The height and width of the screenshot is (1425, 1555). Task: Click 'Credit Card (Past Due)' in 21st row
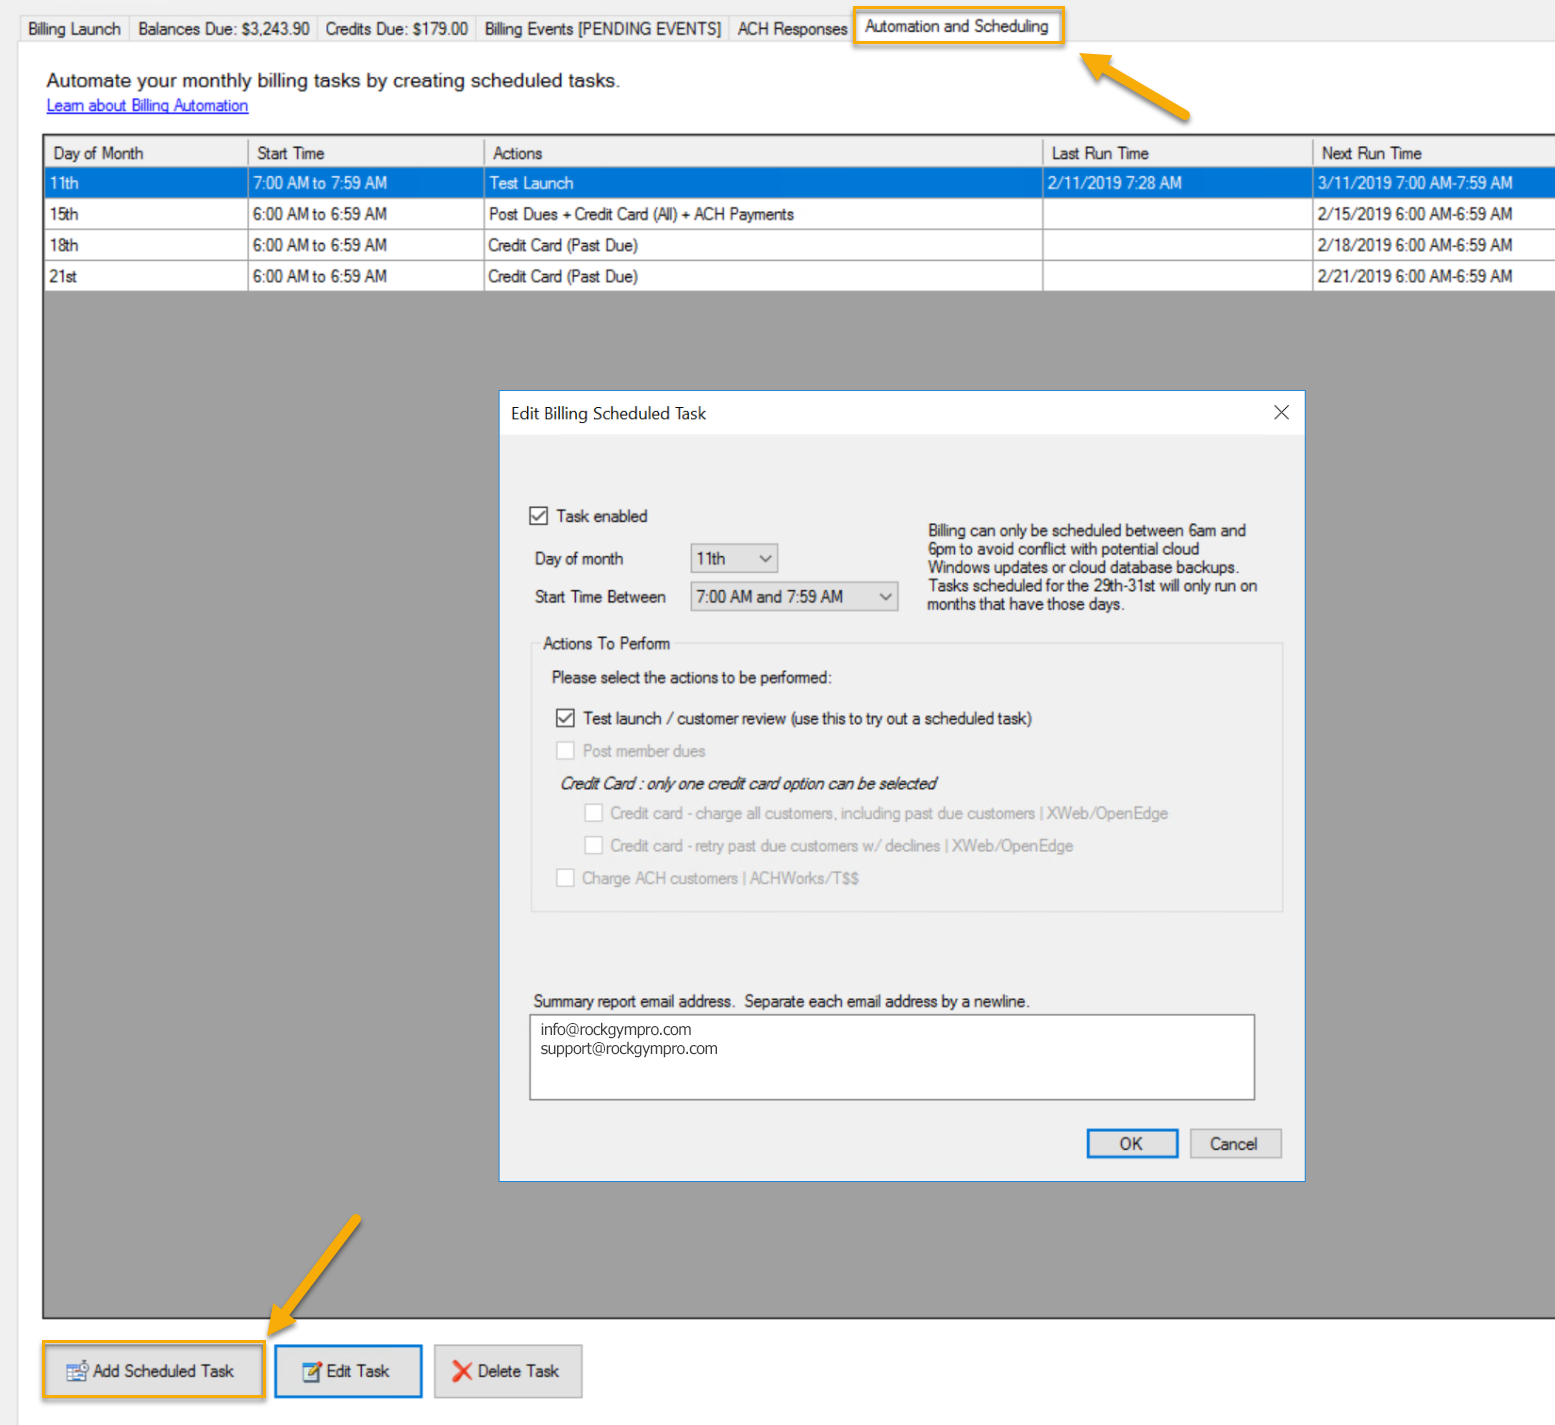563,276
